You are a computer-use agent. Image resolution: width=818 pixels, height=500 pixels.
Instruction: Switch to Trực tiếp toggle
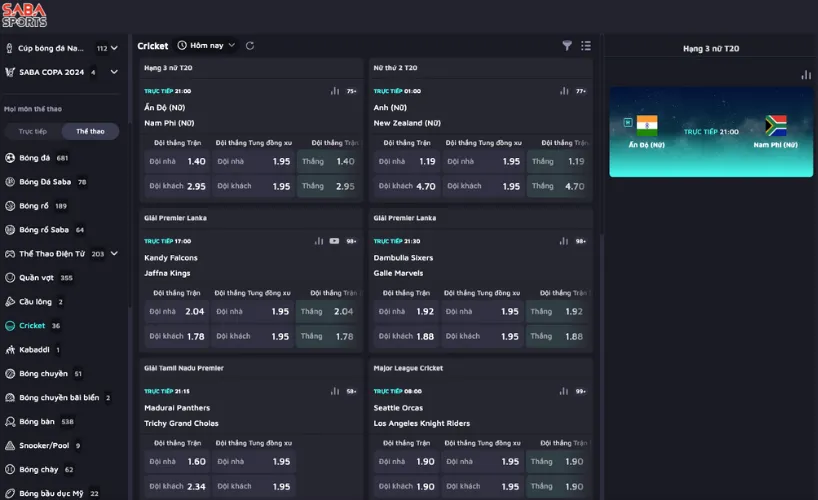tap(33, 132)
